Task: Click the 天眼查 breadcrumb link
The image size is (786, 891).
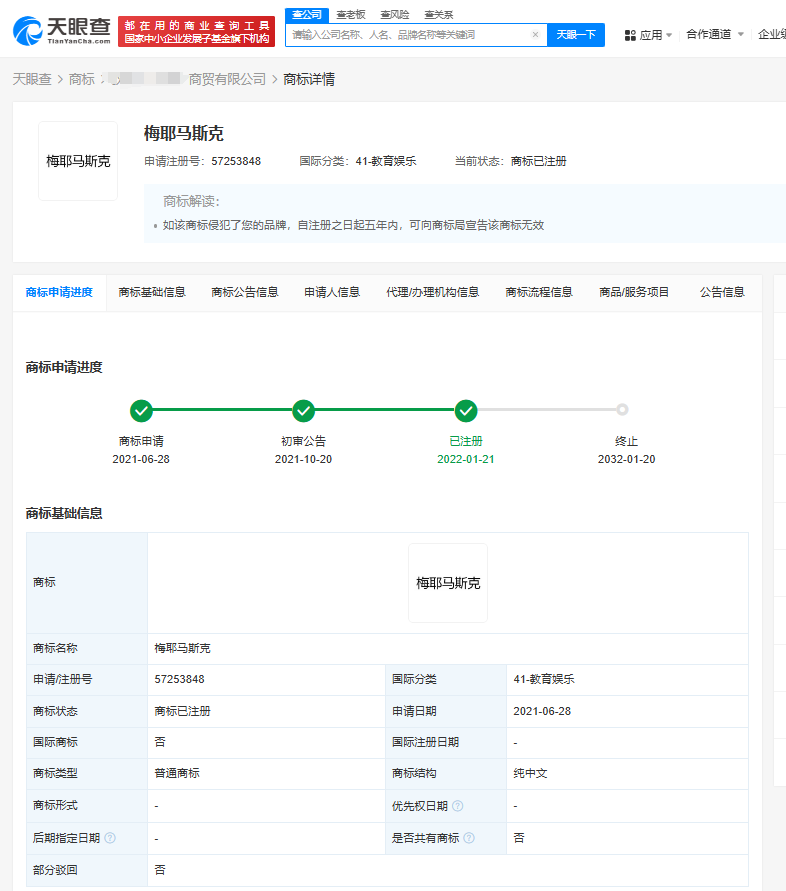Action: pos(32,79)
